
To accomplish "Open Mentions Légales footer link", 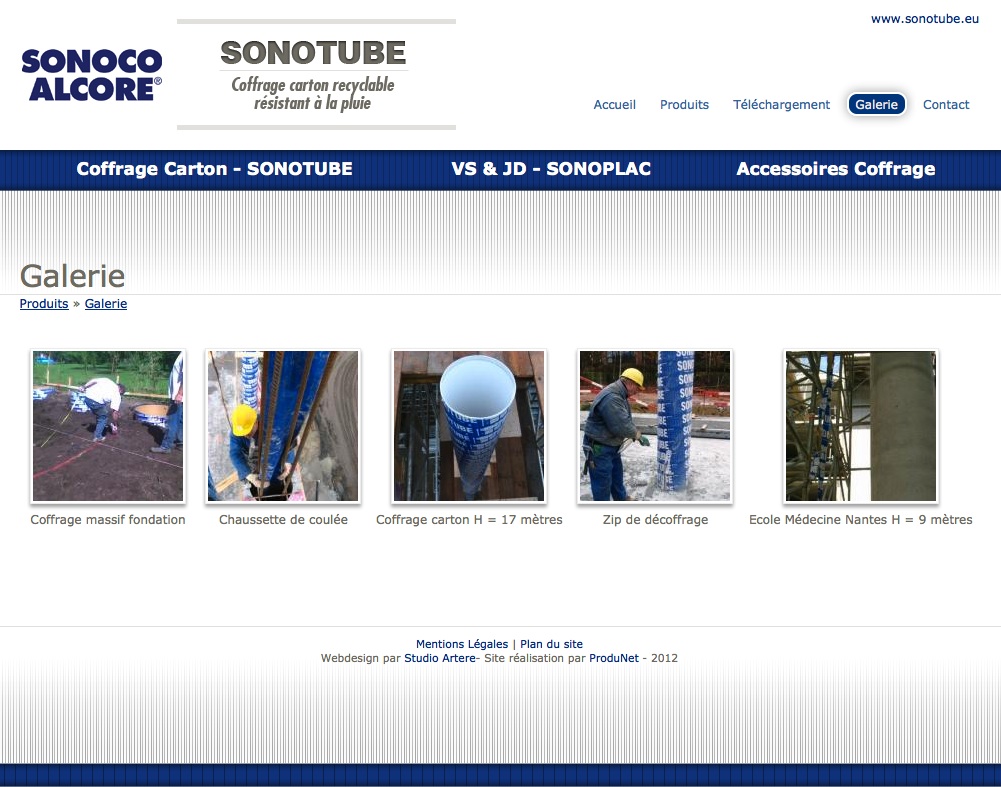I will [x=462, y=644].
